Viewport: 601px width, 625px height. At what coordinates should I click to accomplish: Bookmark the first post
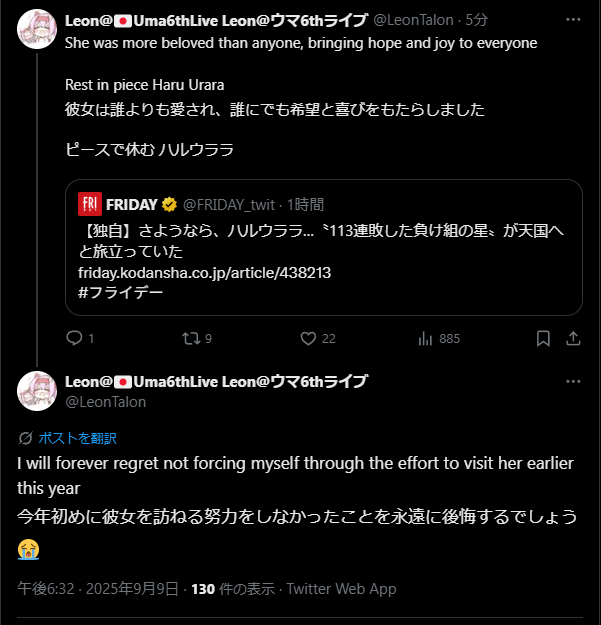tap(543, 338)
